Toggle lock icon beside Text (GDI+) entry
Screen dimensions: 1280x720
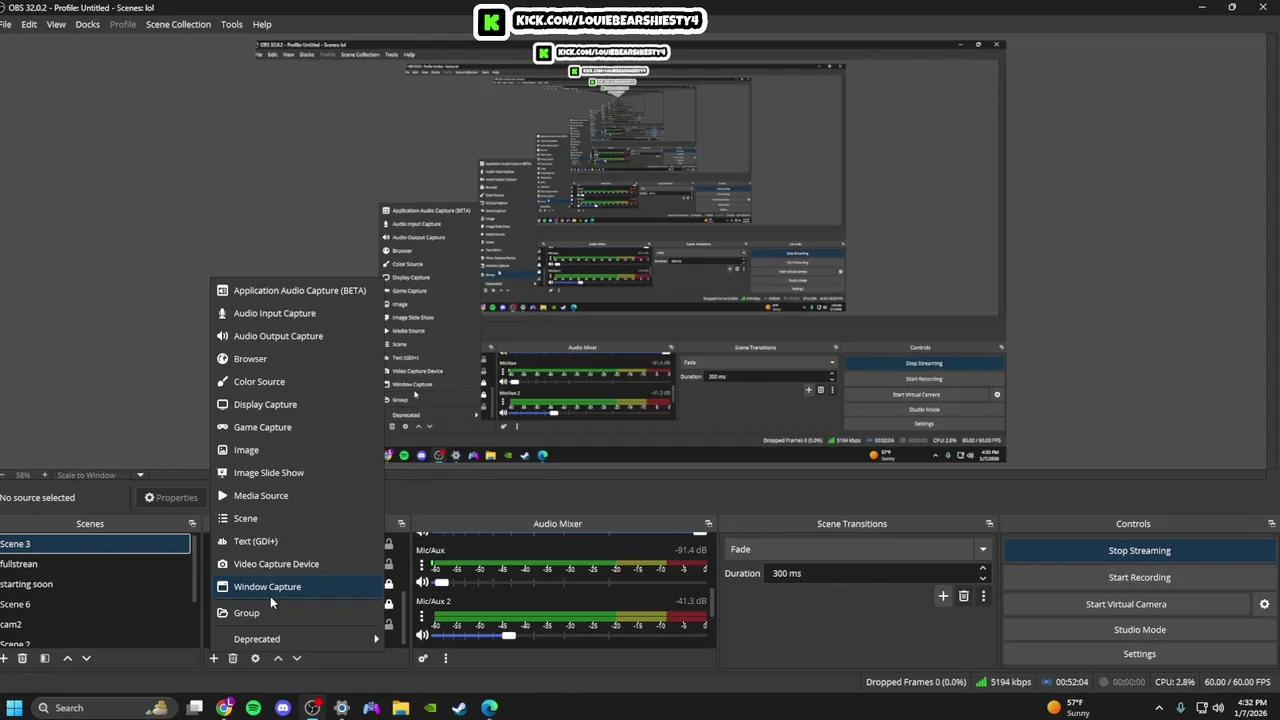[389, 544]
